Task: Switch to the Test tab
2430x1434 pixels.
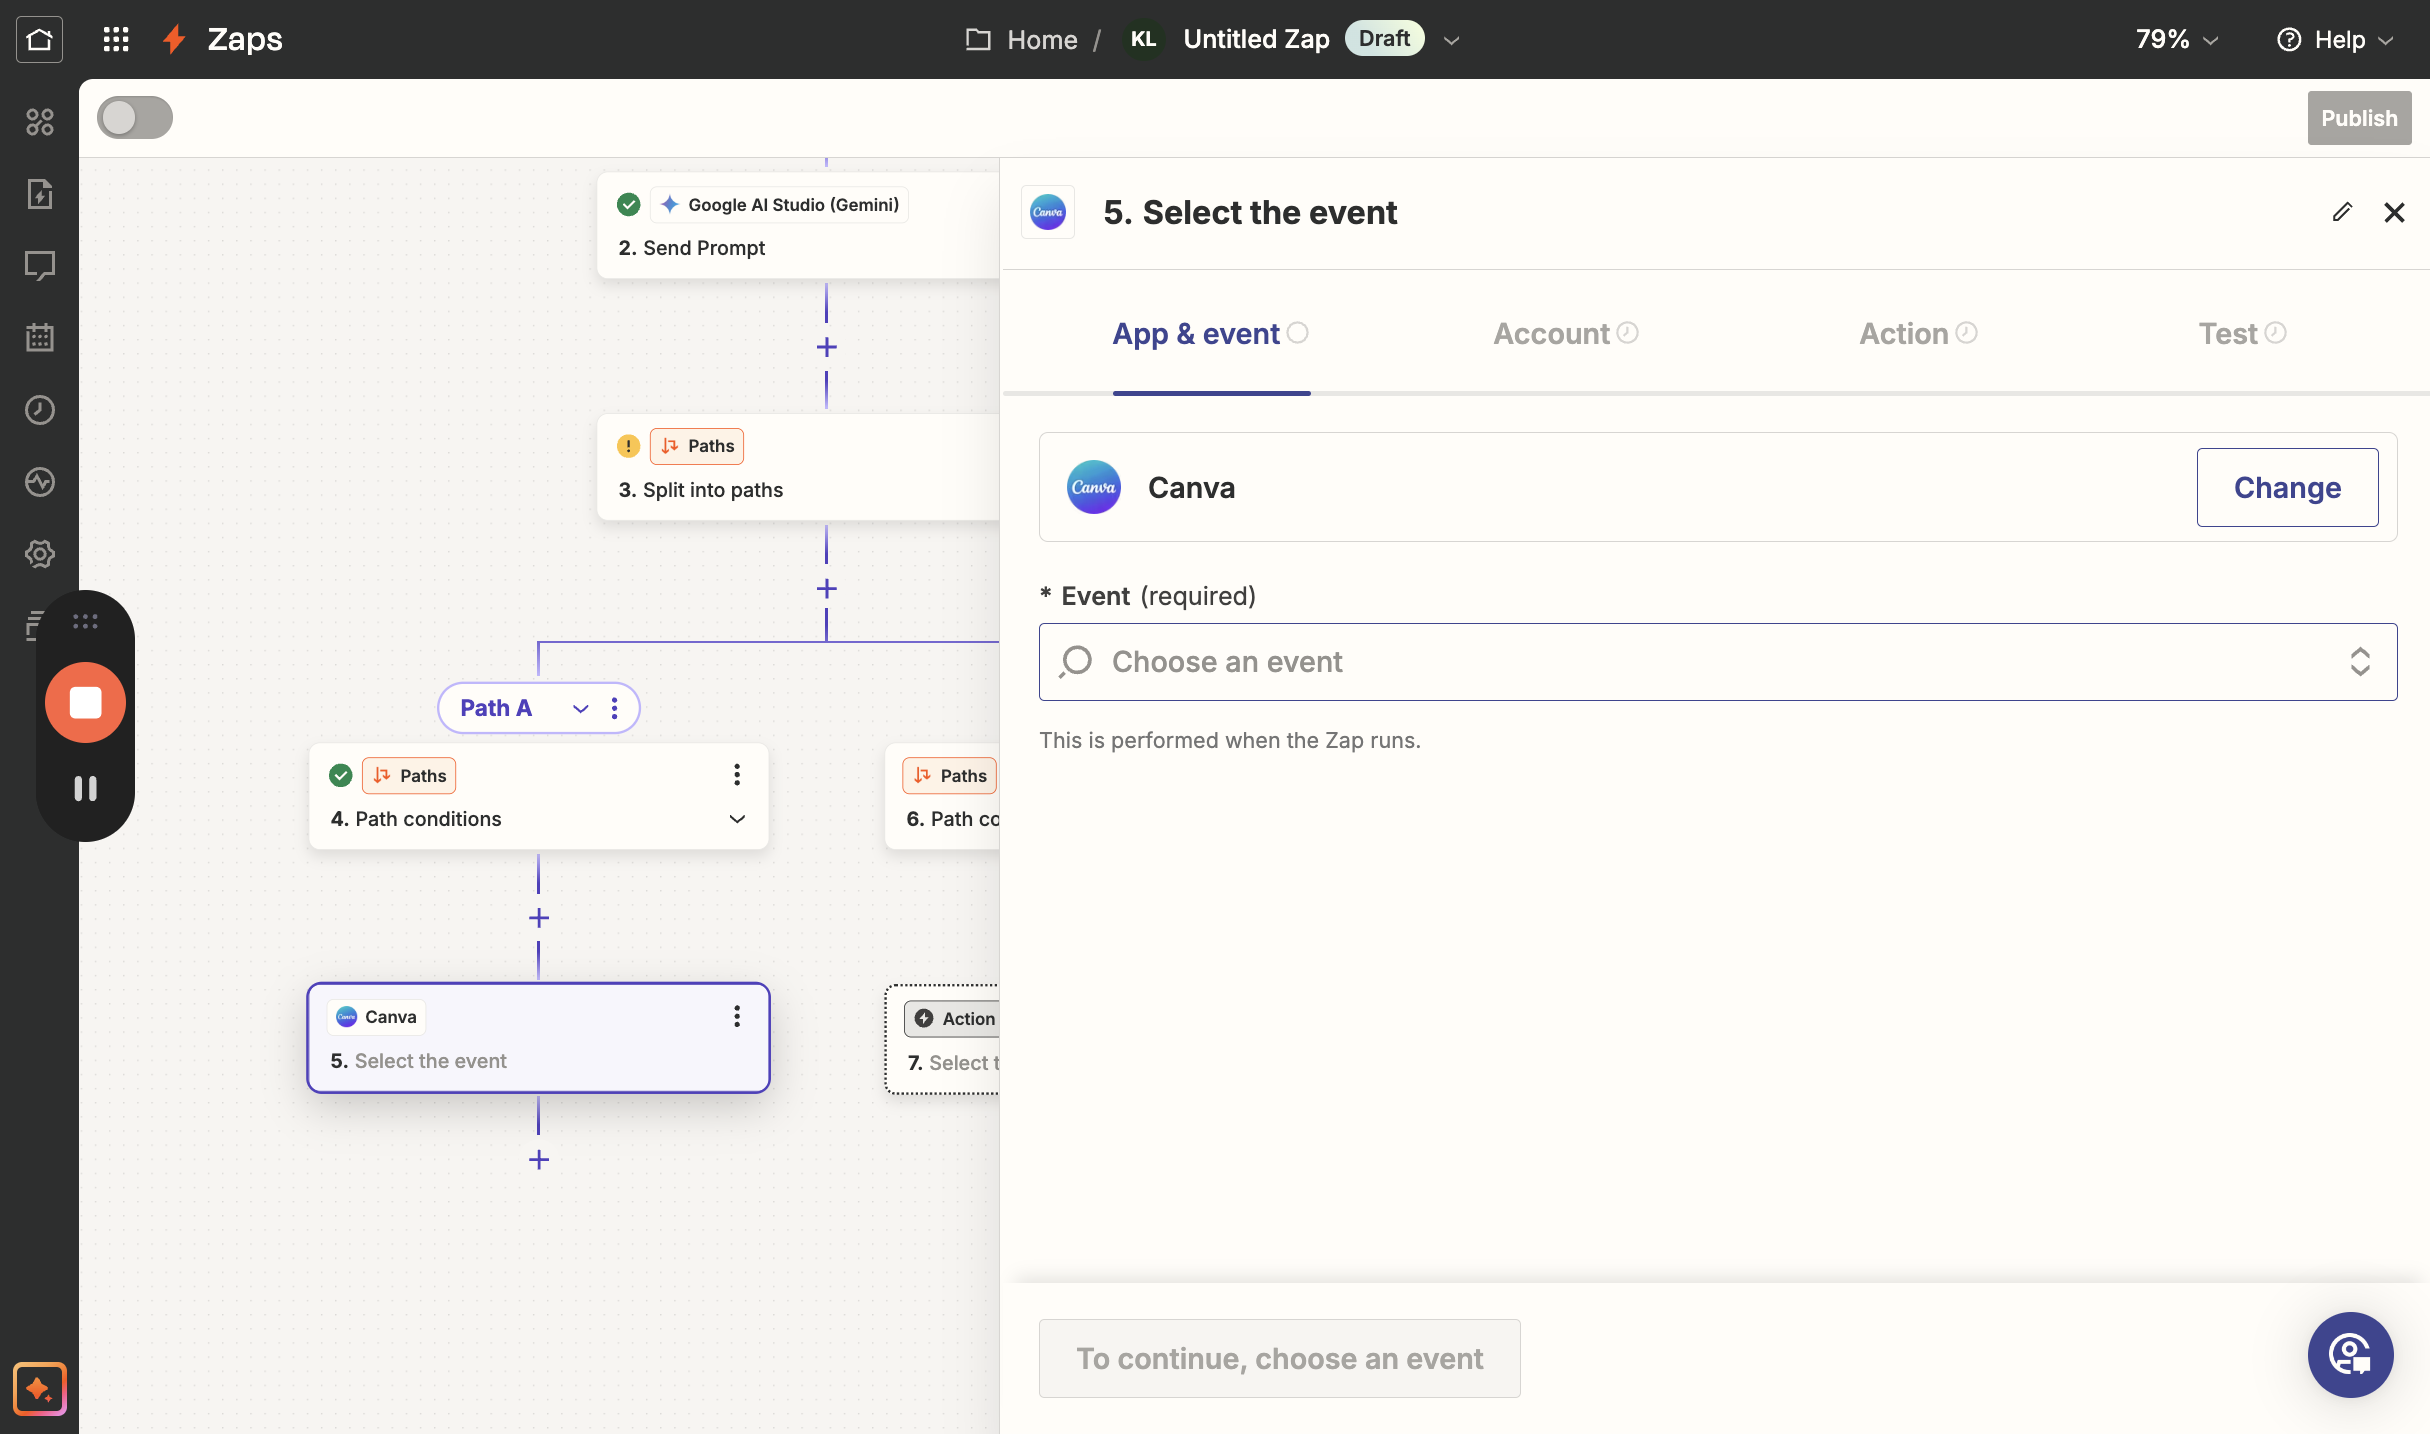Action: [x=2242, y=334]
